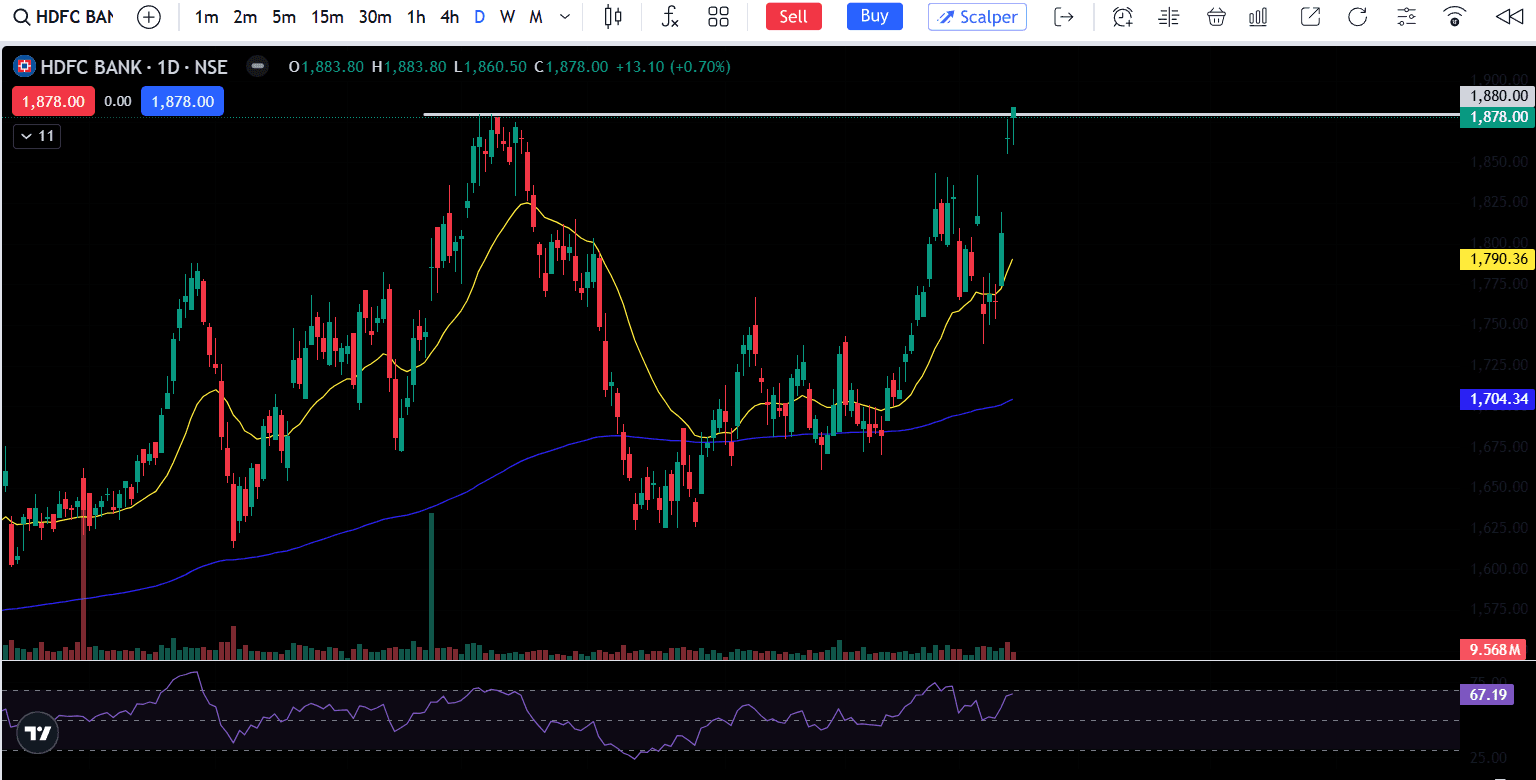Select the 5m timeframe
Viewport: 1536px width, 780px height.
284,17
